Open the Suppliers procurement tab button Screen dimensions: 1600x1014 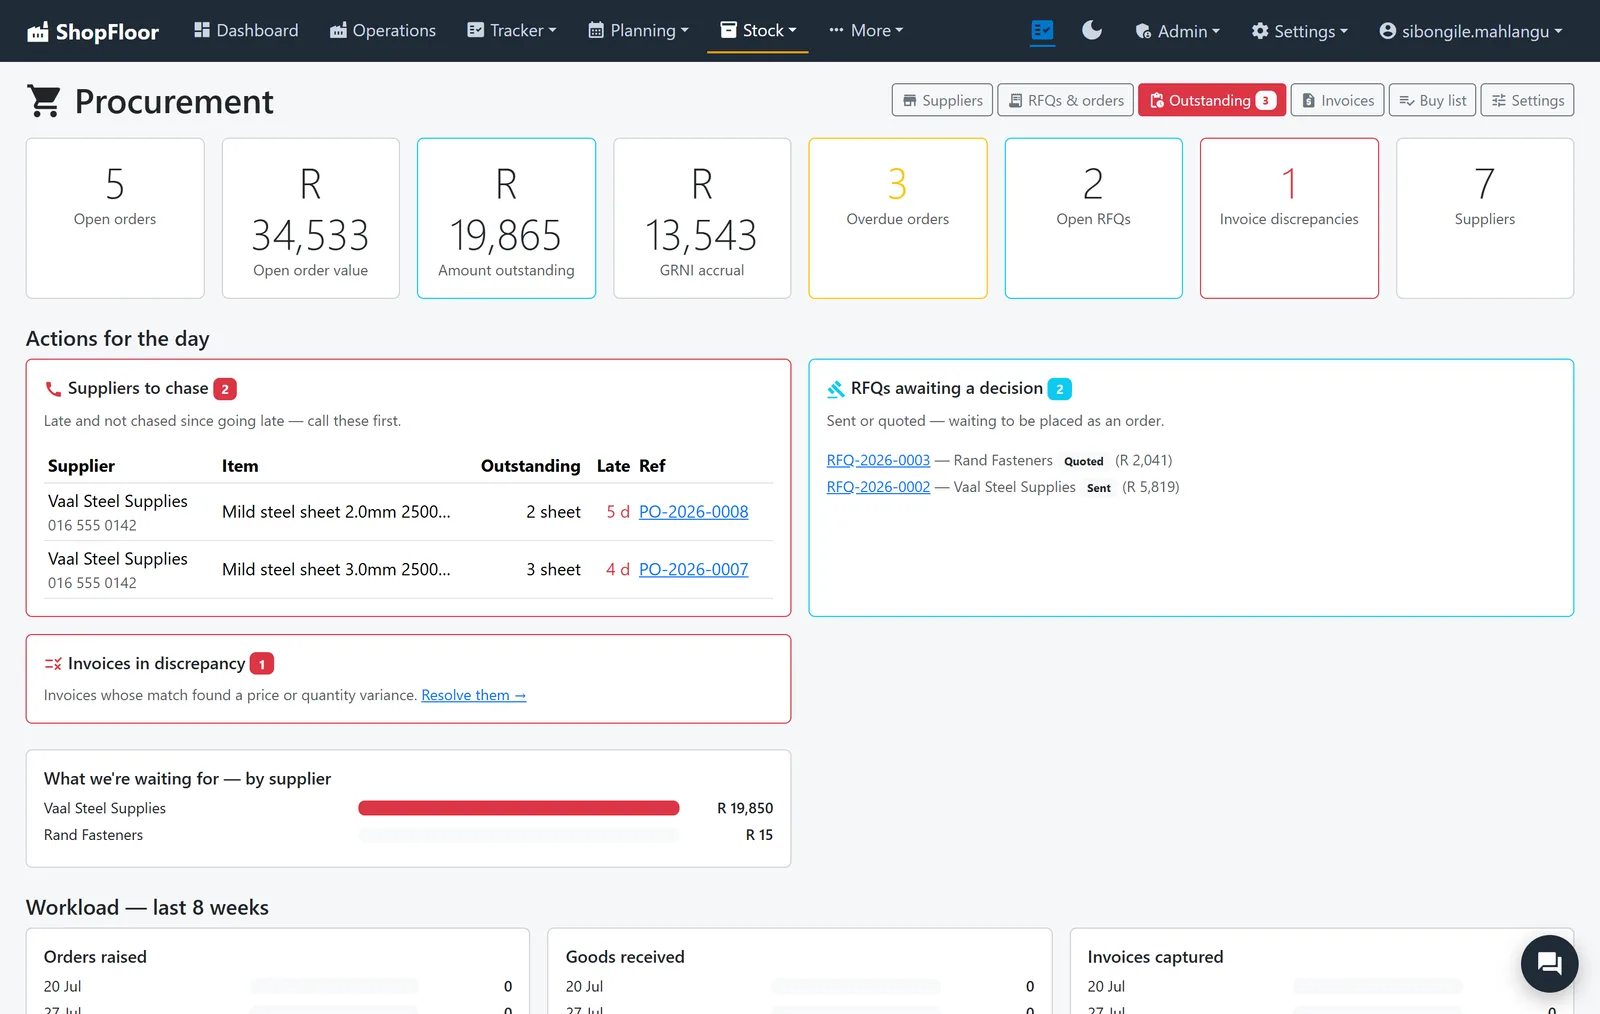click(x=942, y=100)
